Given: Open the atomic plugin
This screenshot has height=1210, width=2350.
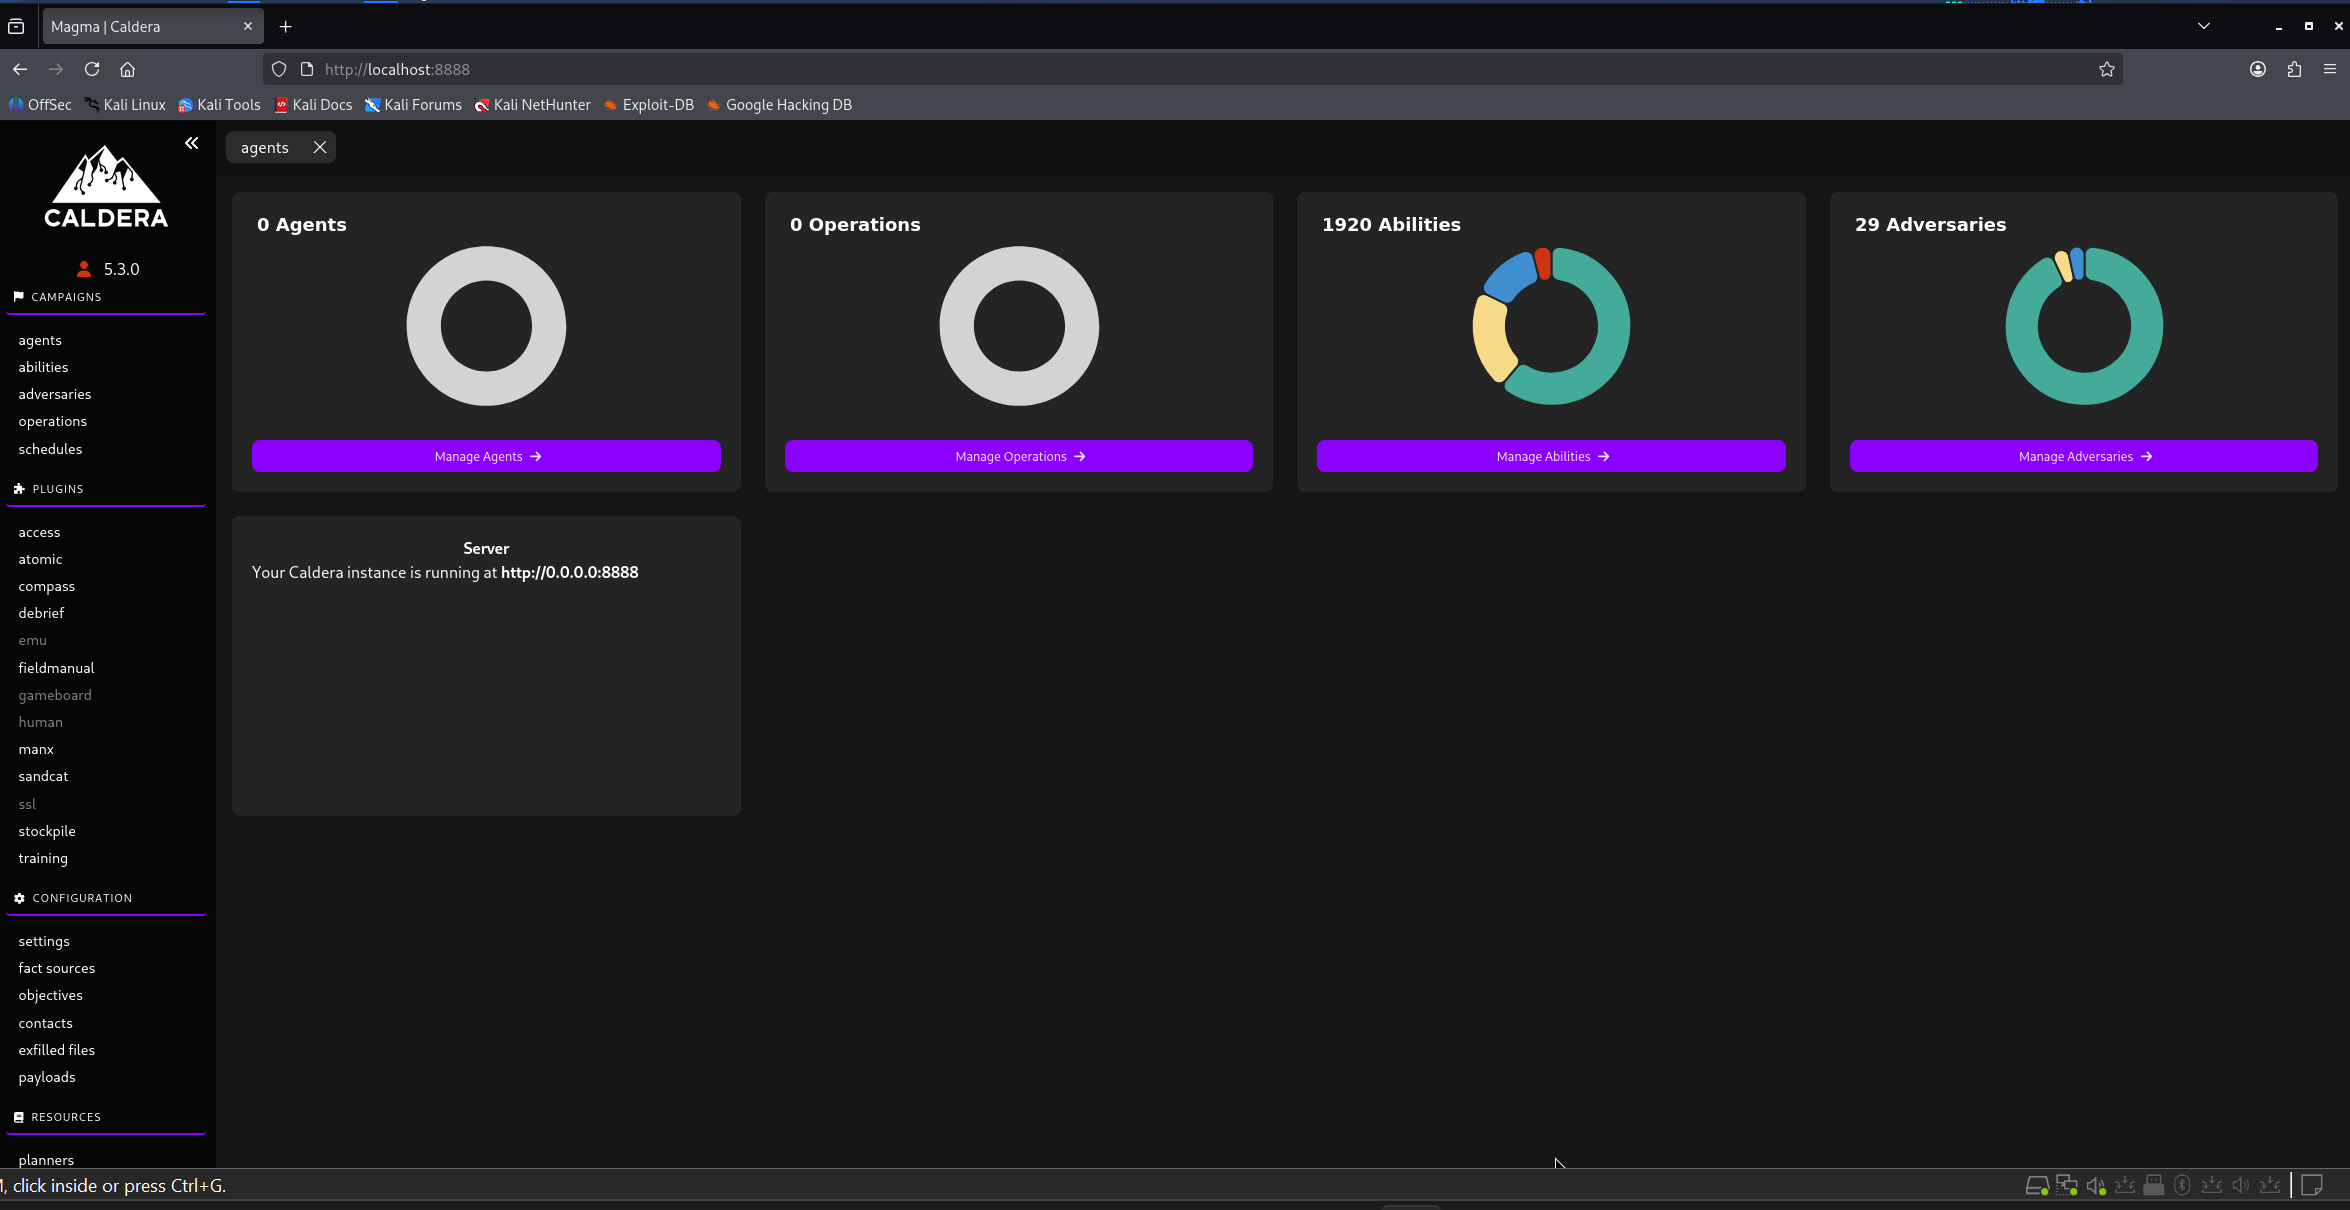Looking at the screenshot, I should coord(40,560).
